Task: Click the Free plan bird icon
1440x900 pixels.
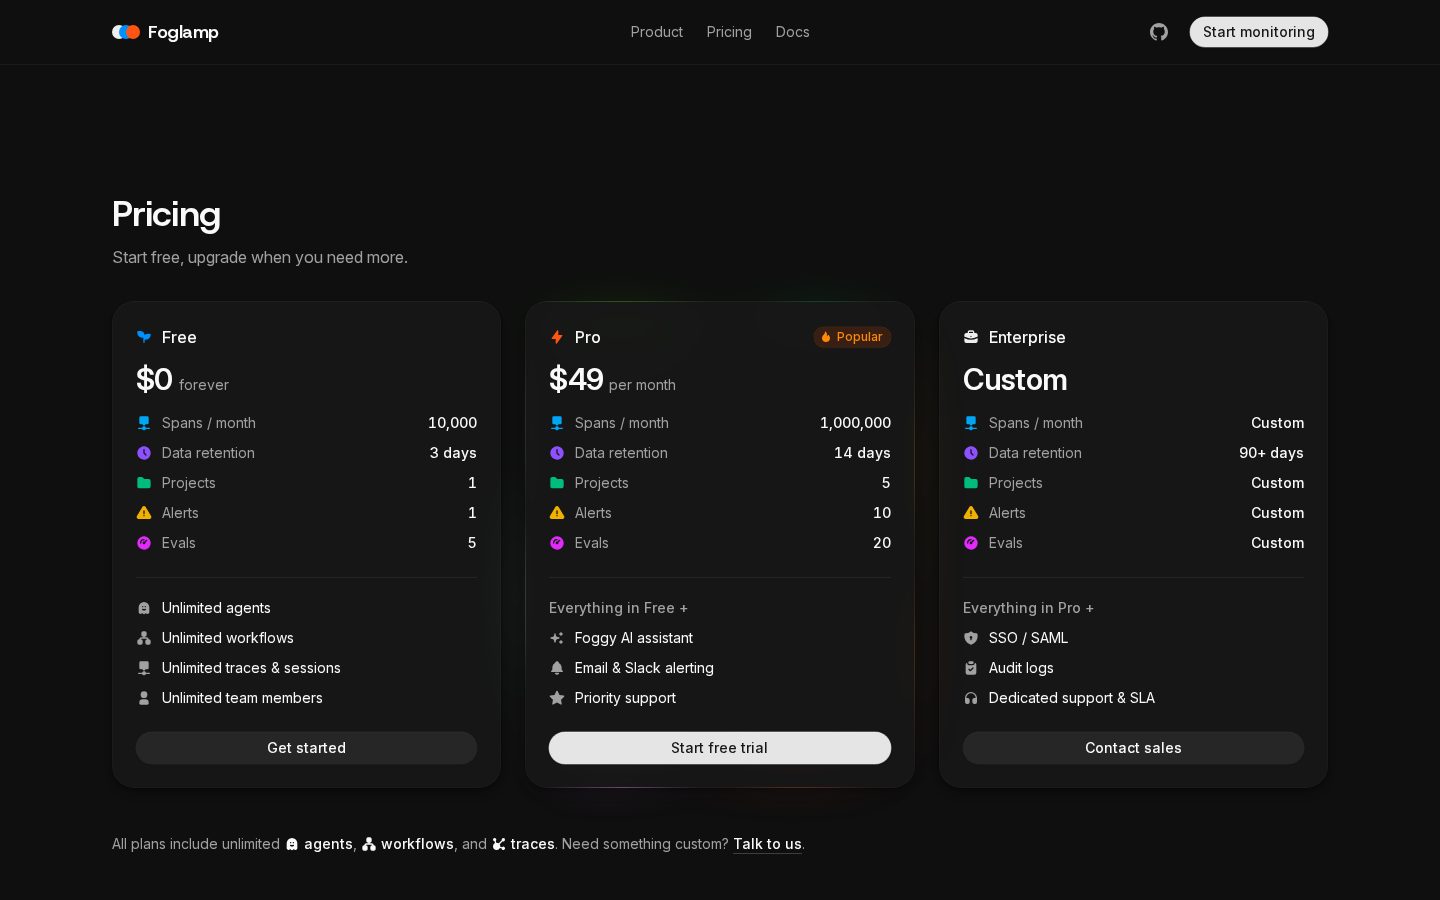Action: coord(144,337)
